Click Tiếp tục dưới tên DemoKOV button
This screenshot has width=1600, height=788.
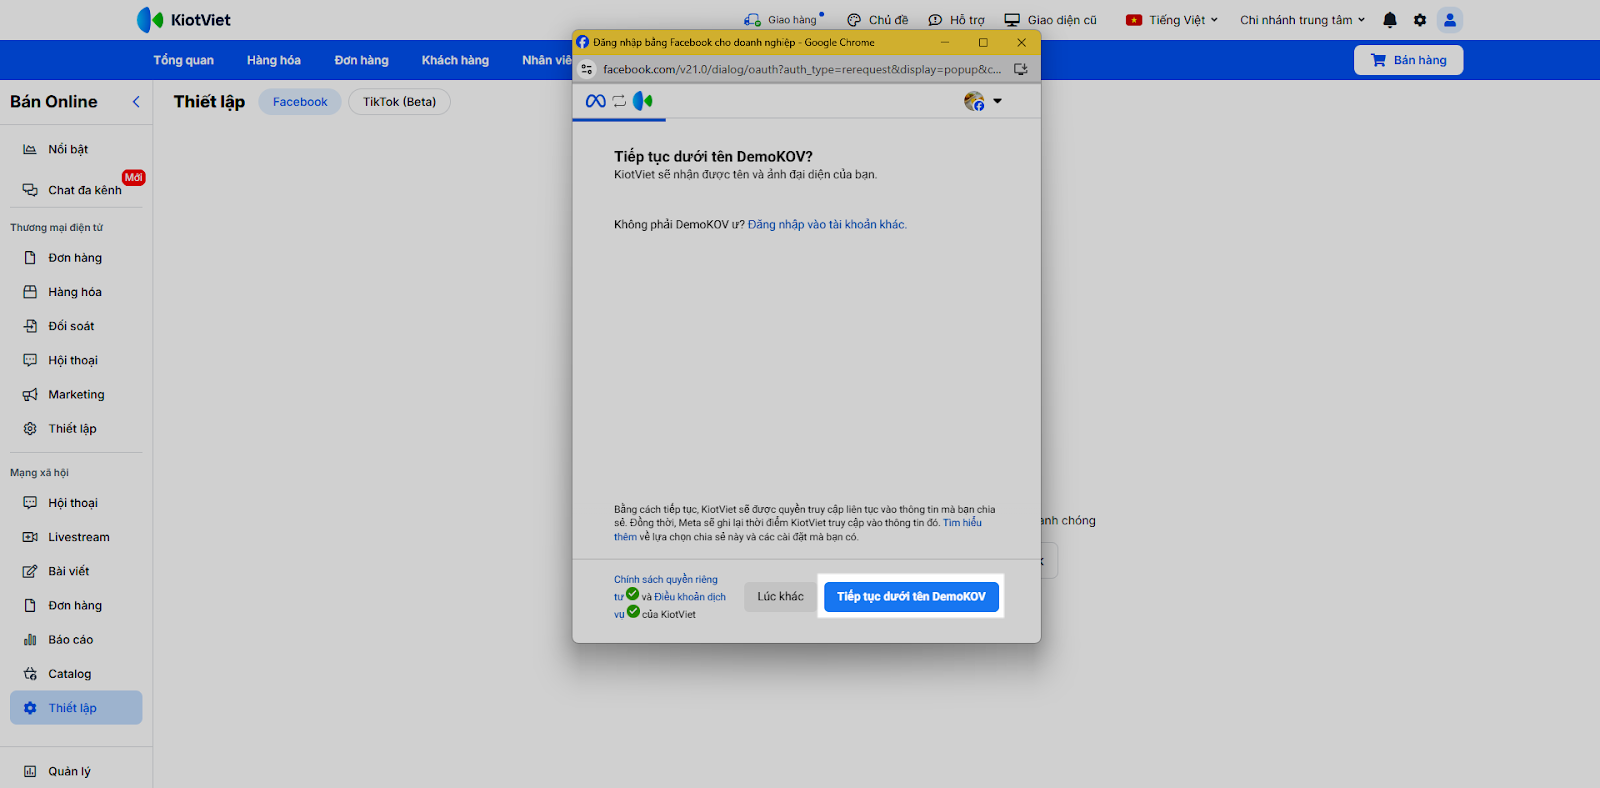(911, 597)
